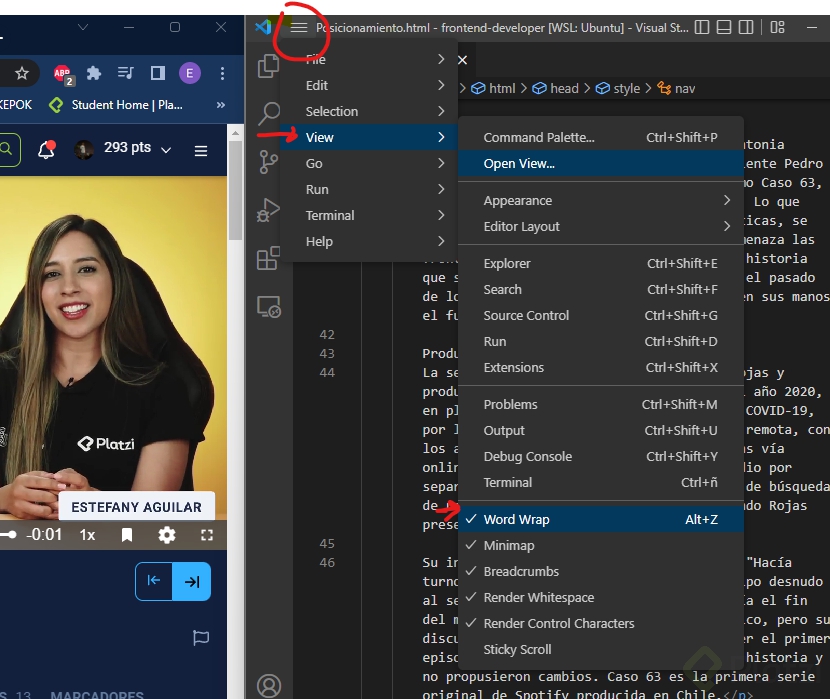The height and width of the screenshot is (699, 830).
Task: Select Problems menu entry
Action: click(x=601, y=404)
